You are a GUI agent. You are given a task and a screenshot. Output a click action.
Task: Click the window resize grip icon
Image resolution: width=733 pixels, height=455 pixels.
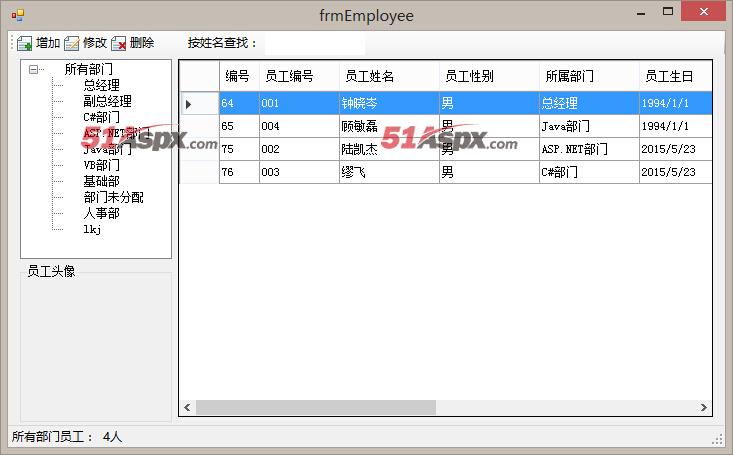tap(718, 439)
